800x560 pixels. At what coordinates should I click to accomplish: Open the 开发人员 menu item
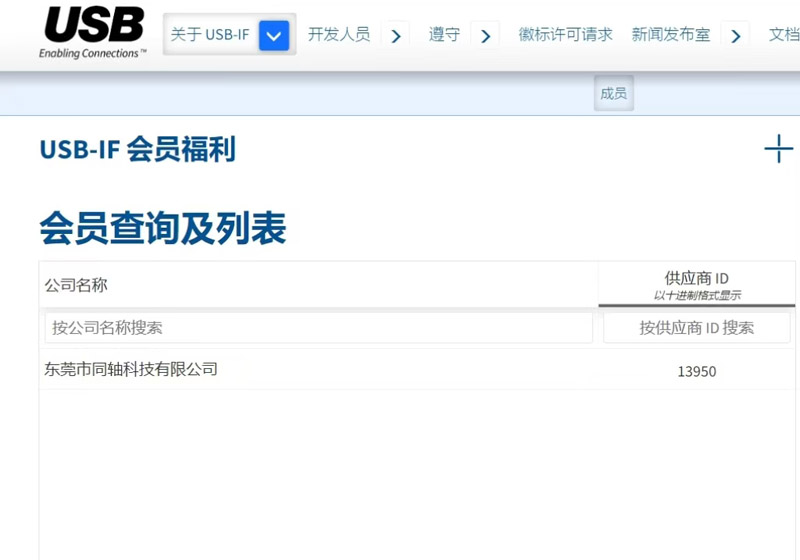[x=339, y=35]
